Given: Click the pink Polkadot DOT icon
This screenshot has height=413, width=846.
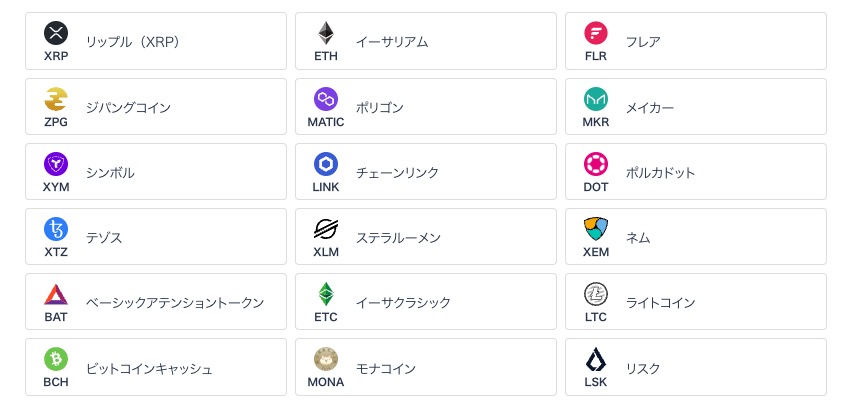Looking at the screenshot, I should pyautogui.click(x=596, y=164).
